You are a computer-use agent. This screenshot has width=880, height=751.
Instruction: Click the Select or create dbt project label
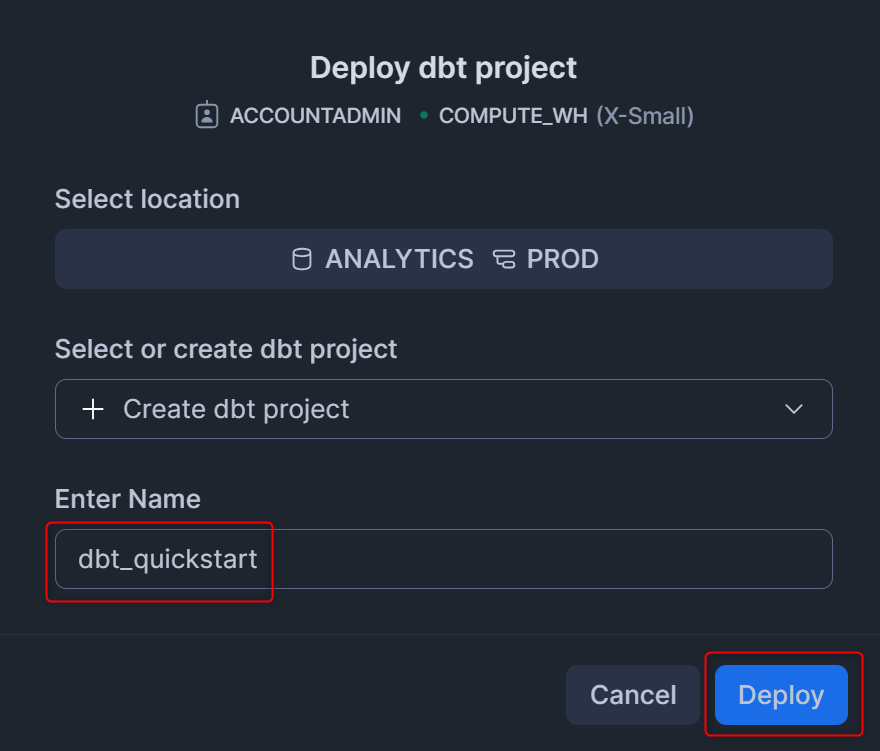pyautogui.click(x=226, y=349)
